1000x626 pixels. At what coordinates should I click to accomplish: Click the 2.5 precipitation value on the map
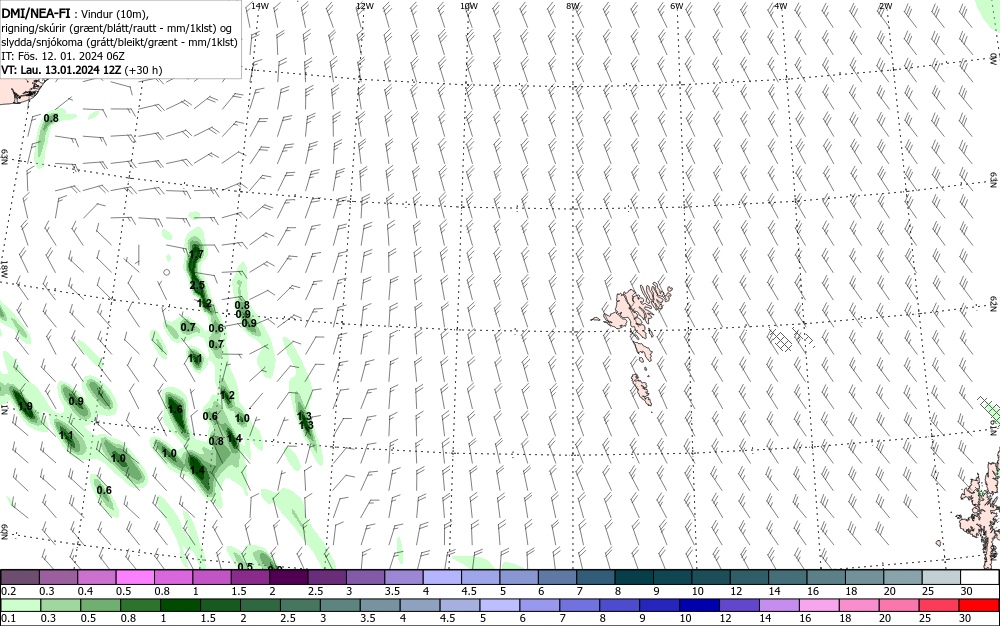click(x=197, y=286)
